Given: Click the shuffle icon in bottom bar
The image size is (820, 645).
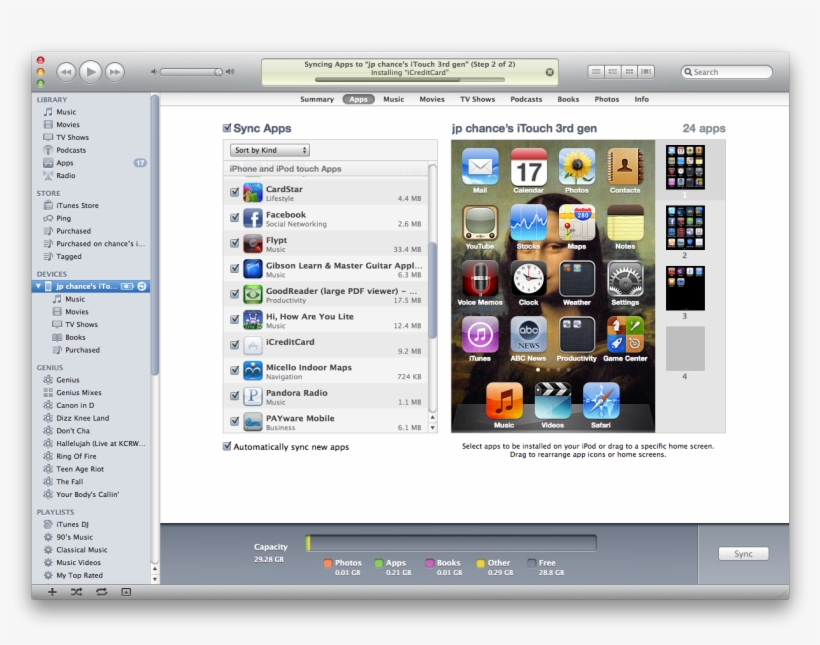Looking at the screenshot, I should [x=76, y=592].
